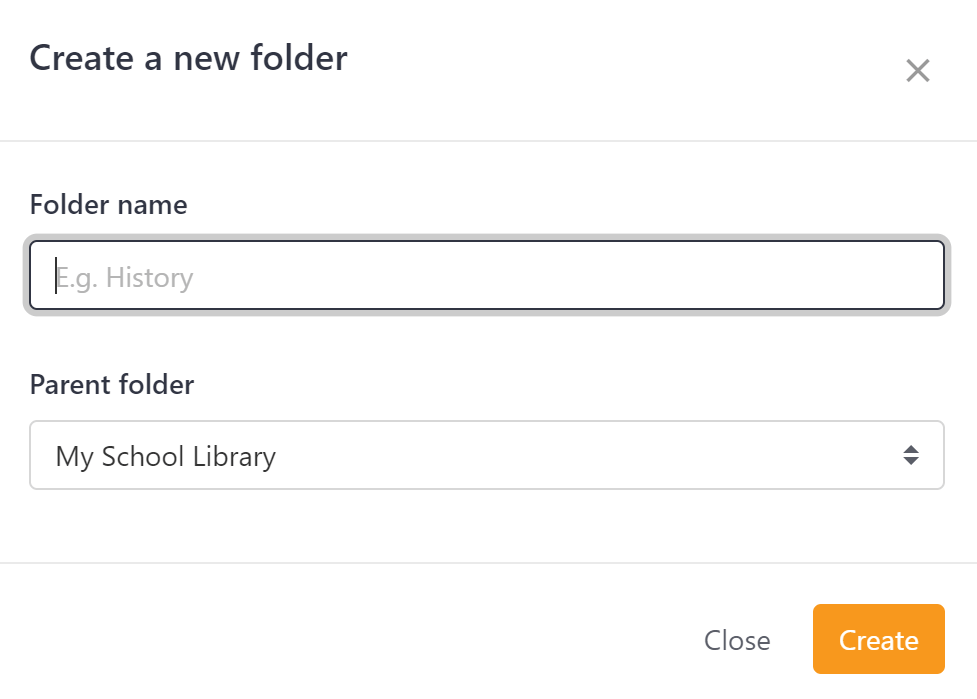The width and height of the screenshot is (977, 699).
Task: Click the My School Library selector text
Action: click(166, 456)
